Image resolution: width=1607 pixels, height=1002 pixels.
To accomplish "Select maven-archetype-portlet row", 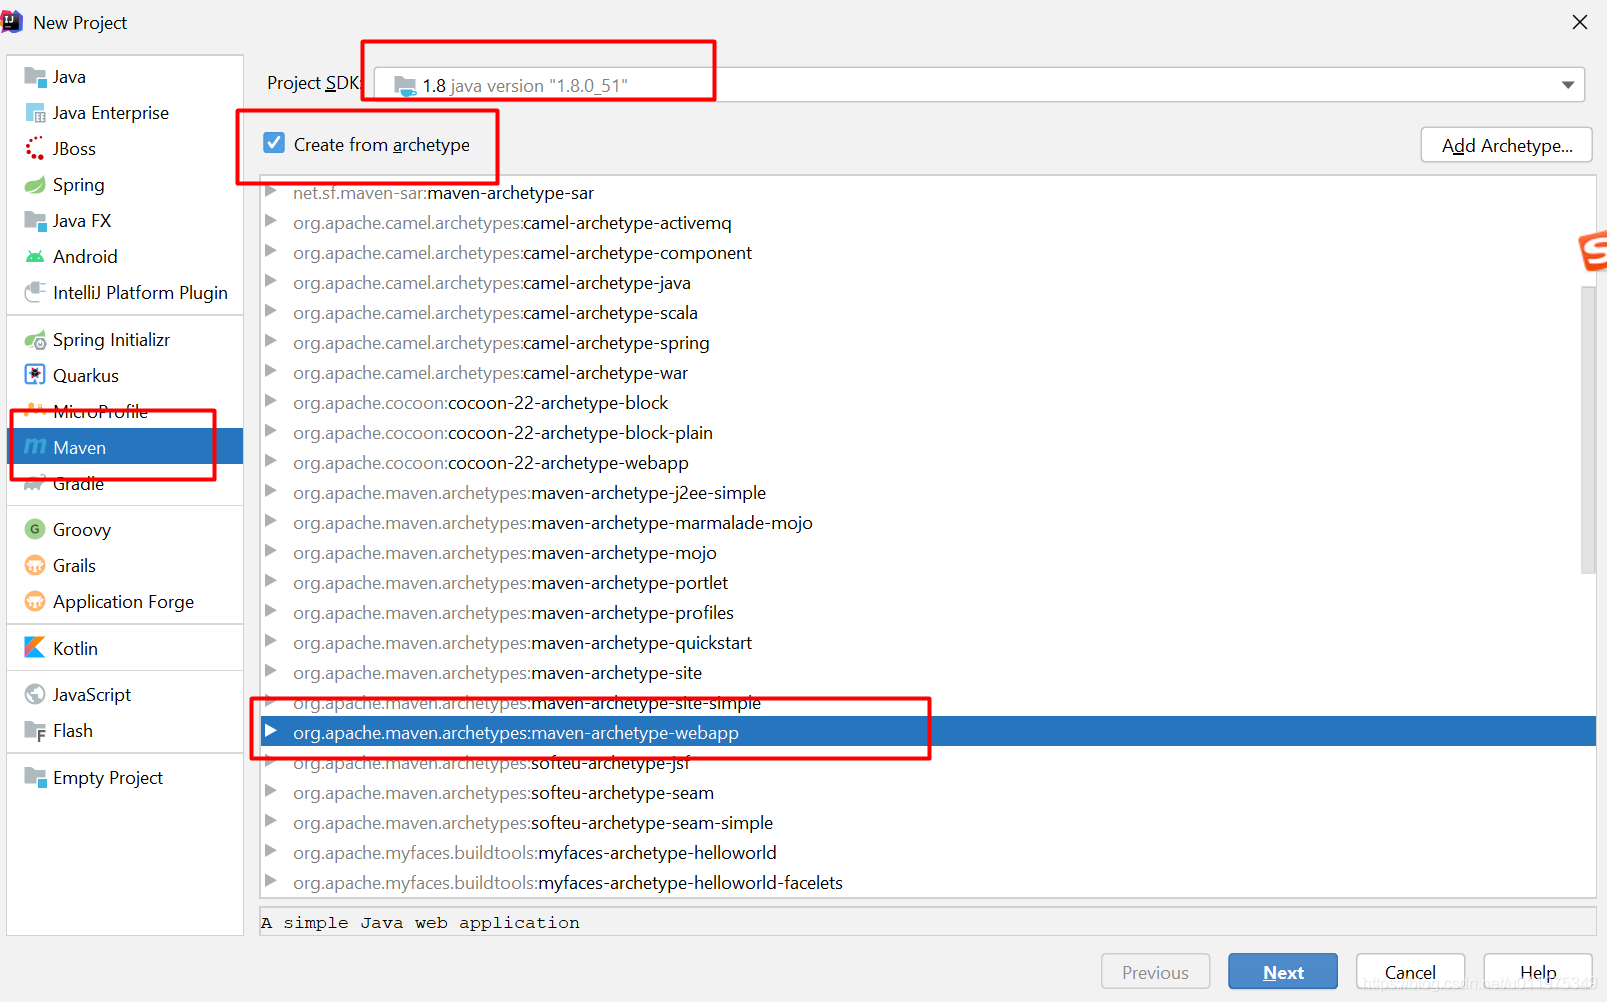I will 927,582.
